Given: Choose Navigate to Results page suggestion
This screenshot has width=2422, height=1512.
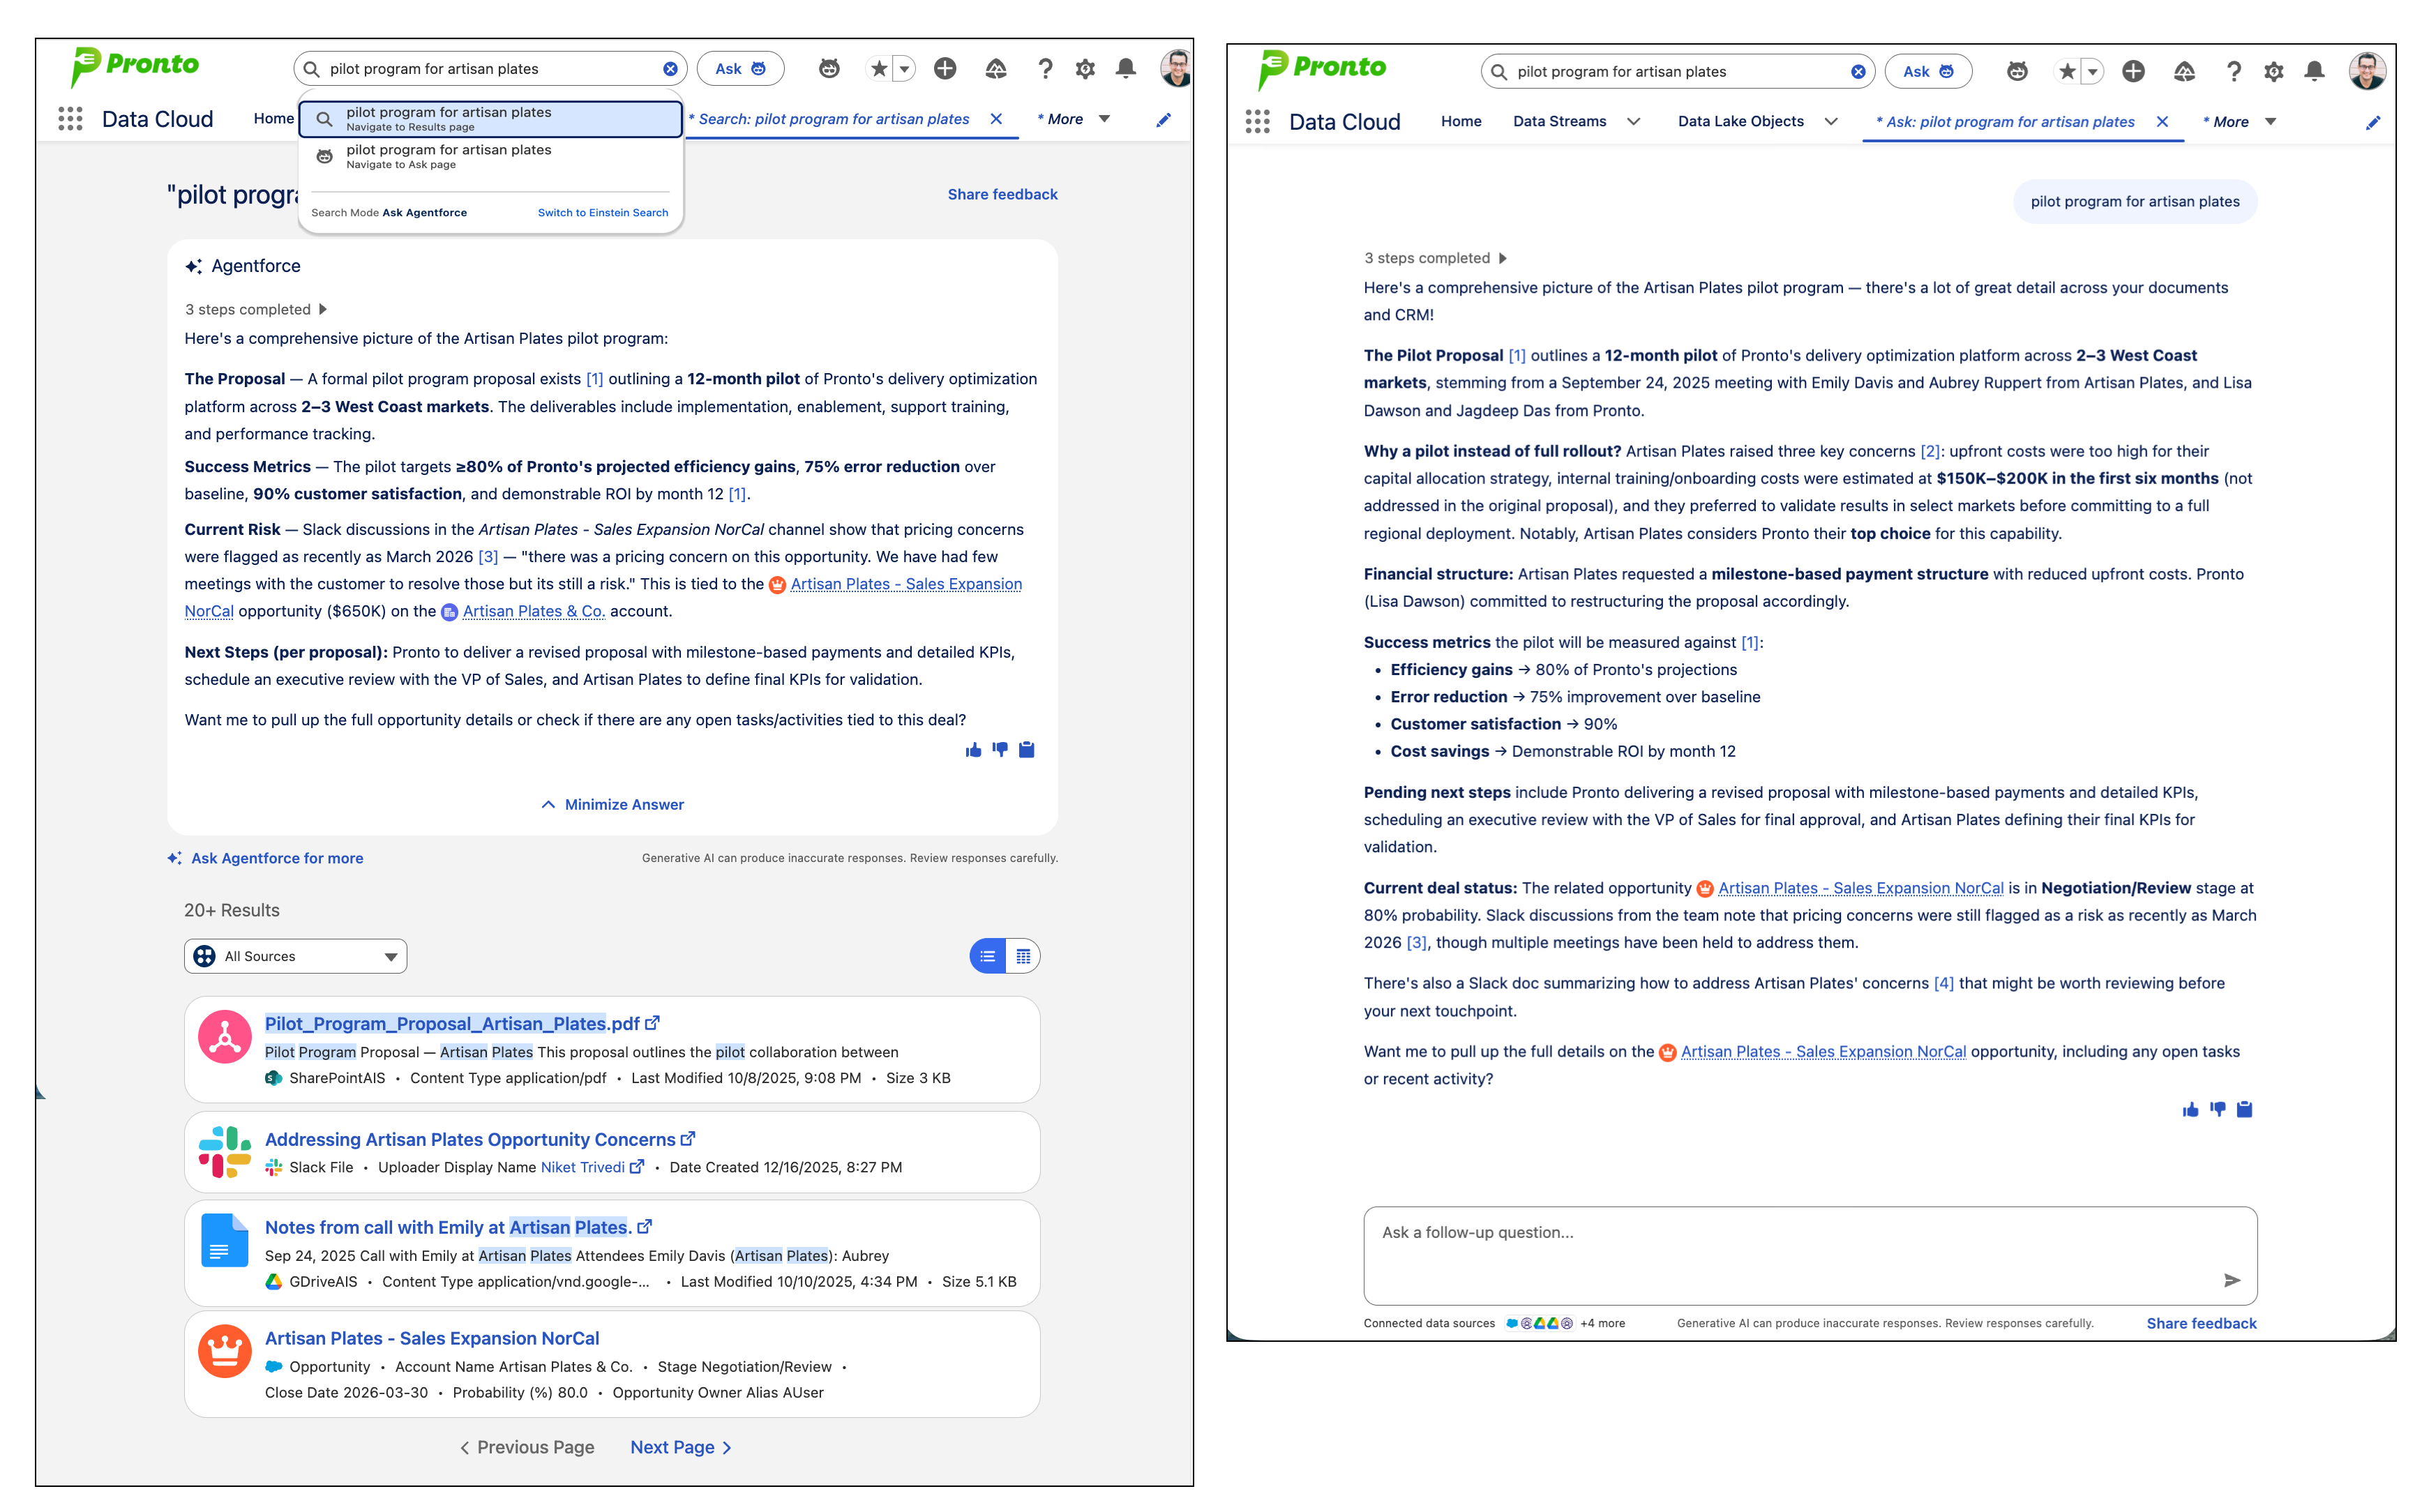Looking at the screenshot, I should (x=490, y=119).
